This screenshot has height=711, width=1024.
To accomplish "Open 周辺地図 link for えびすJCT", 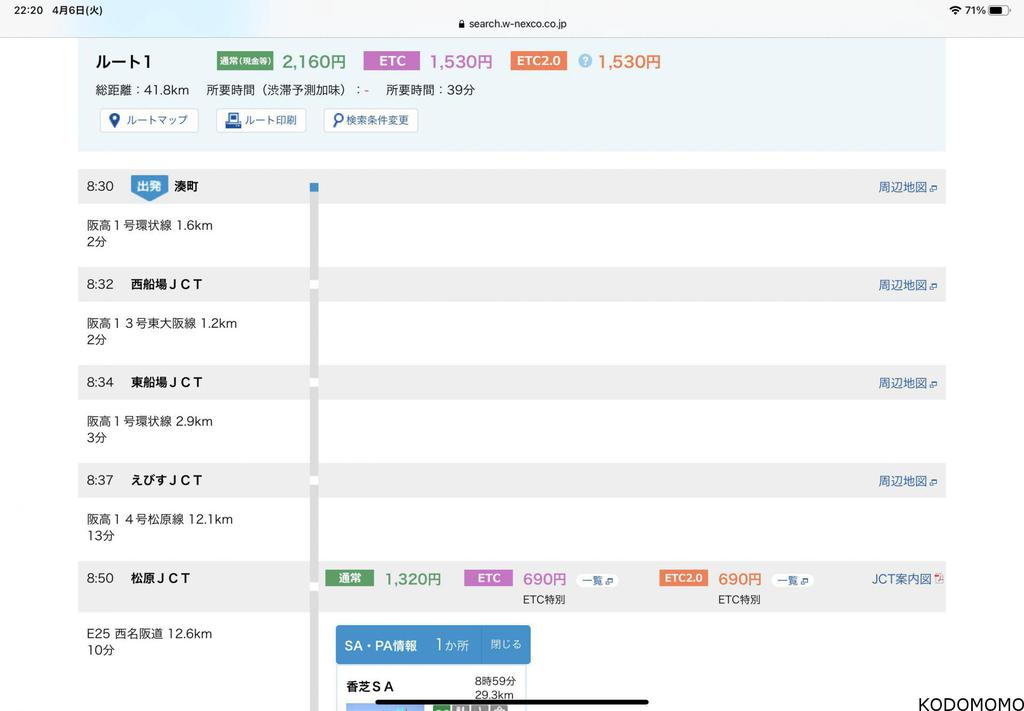I will click(x=907, y=481).
